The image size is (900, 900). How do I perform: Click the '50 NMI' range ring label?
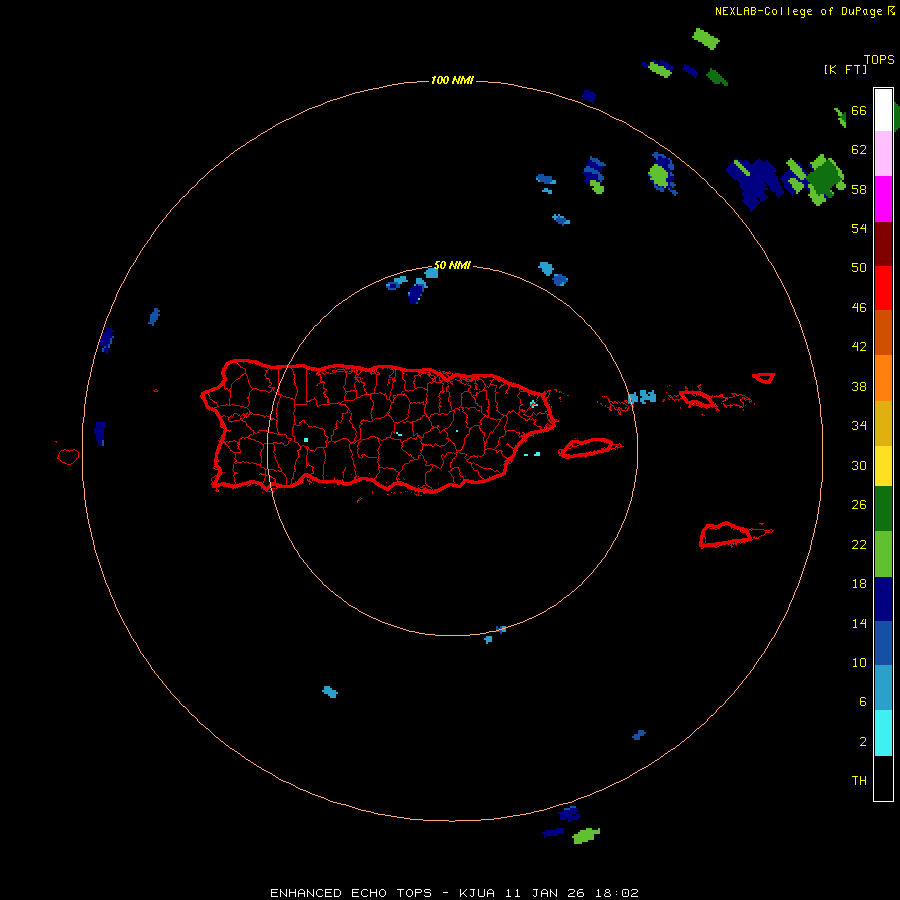pyautogui.click(x=452, y=265)
